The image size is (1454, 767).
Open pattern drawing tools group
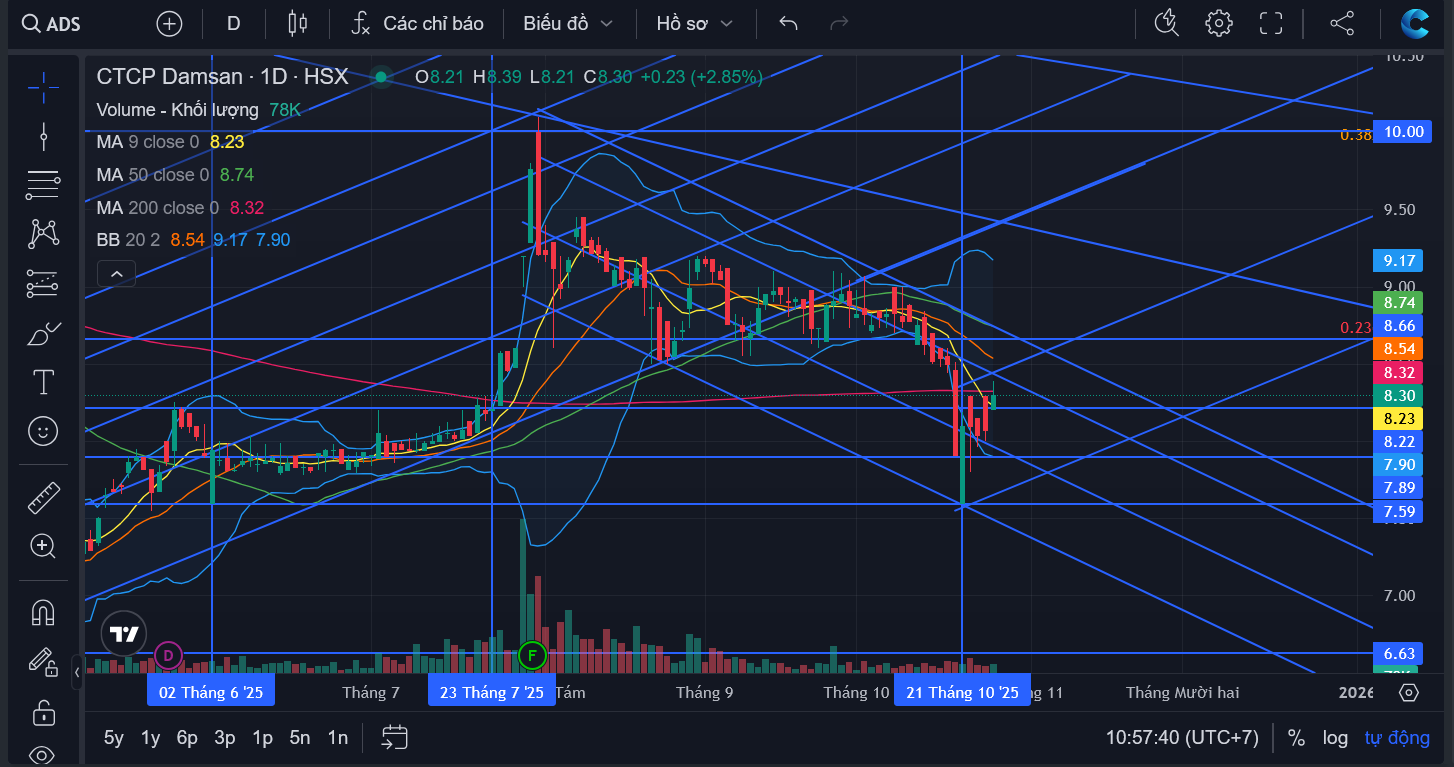(43, 234)
